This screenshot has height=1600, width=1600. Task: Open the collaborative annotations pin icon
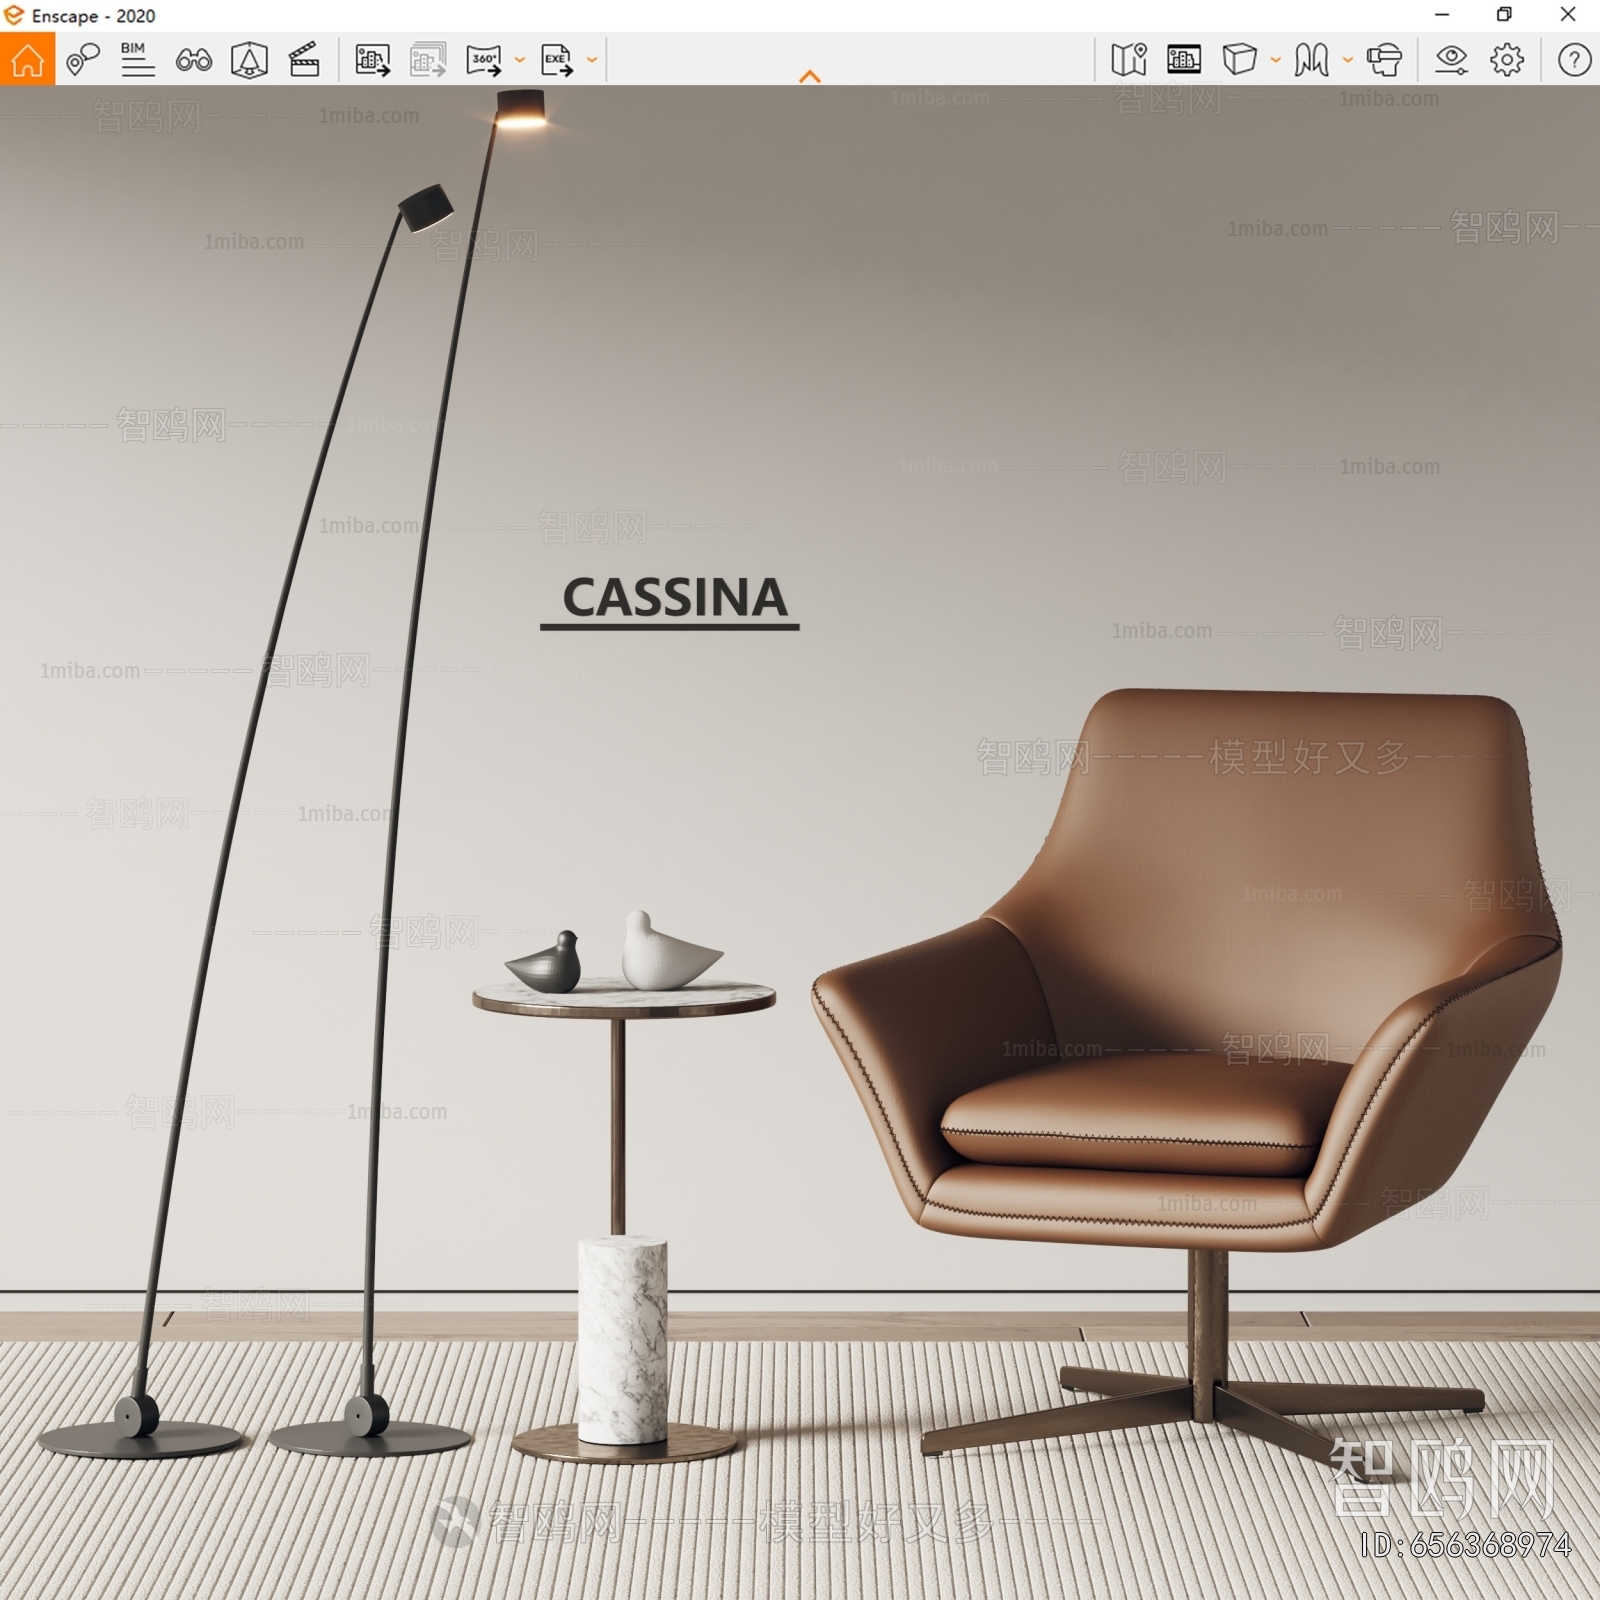[x=82, y=60]
